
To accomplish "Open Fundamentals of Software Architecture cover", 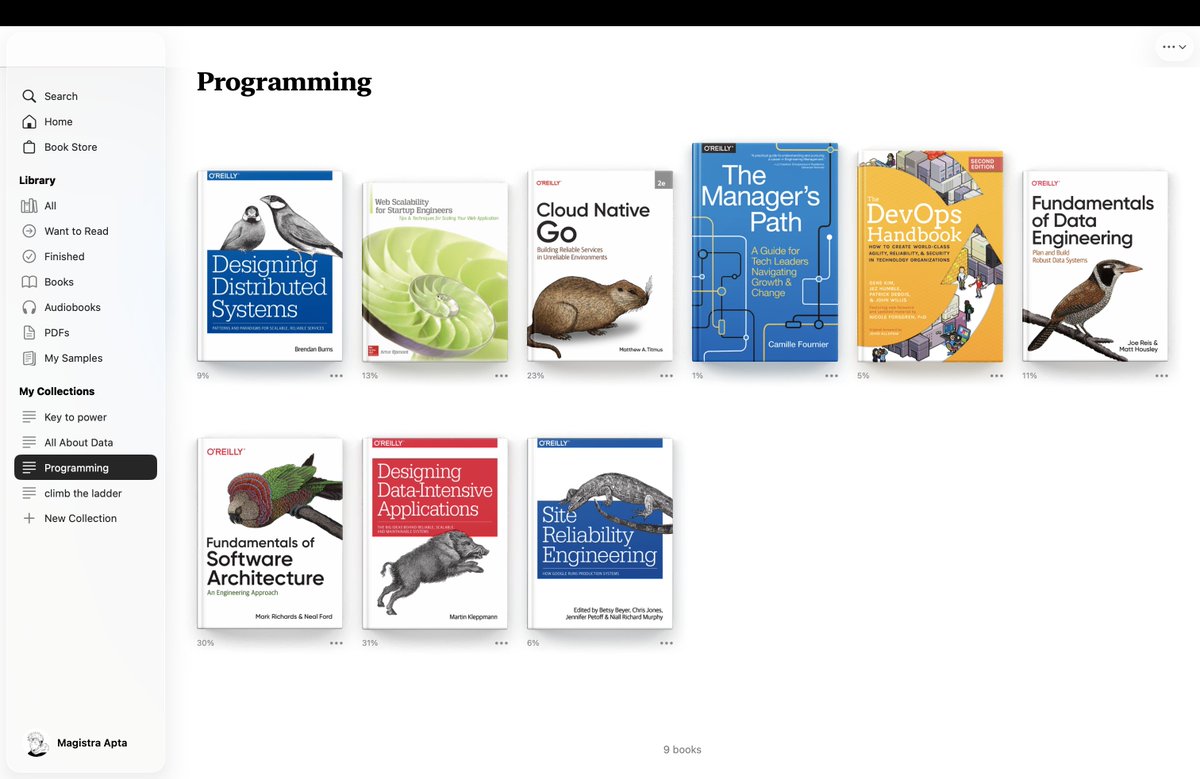I will tap(270, 533).
